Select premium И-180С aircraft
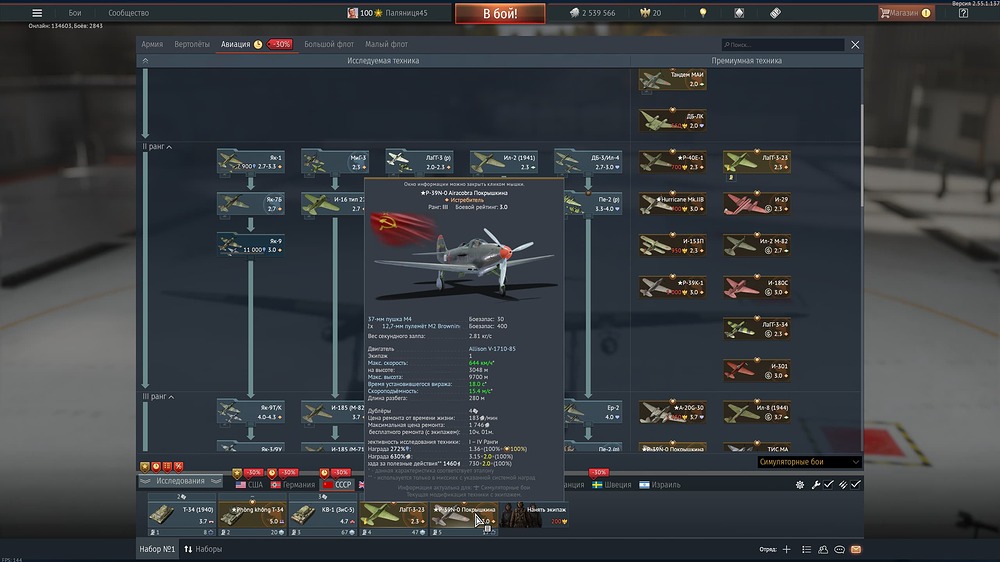Image resolution: width=1000 pixels, height=562 pixels. tap(757, 286)
